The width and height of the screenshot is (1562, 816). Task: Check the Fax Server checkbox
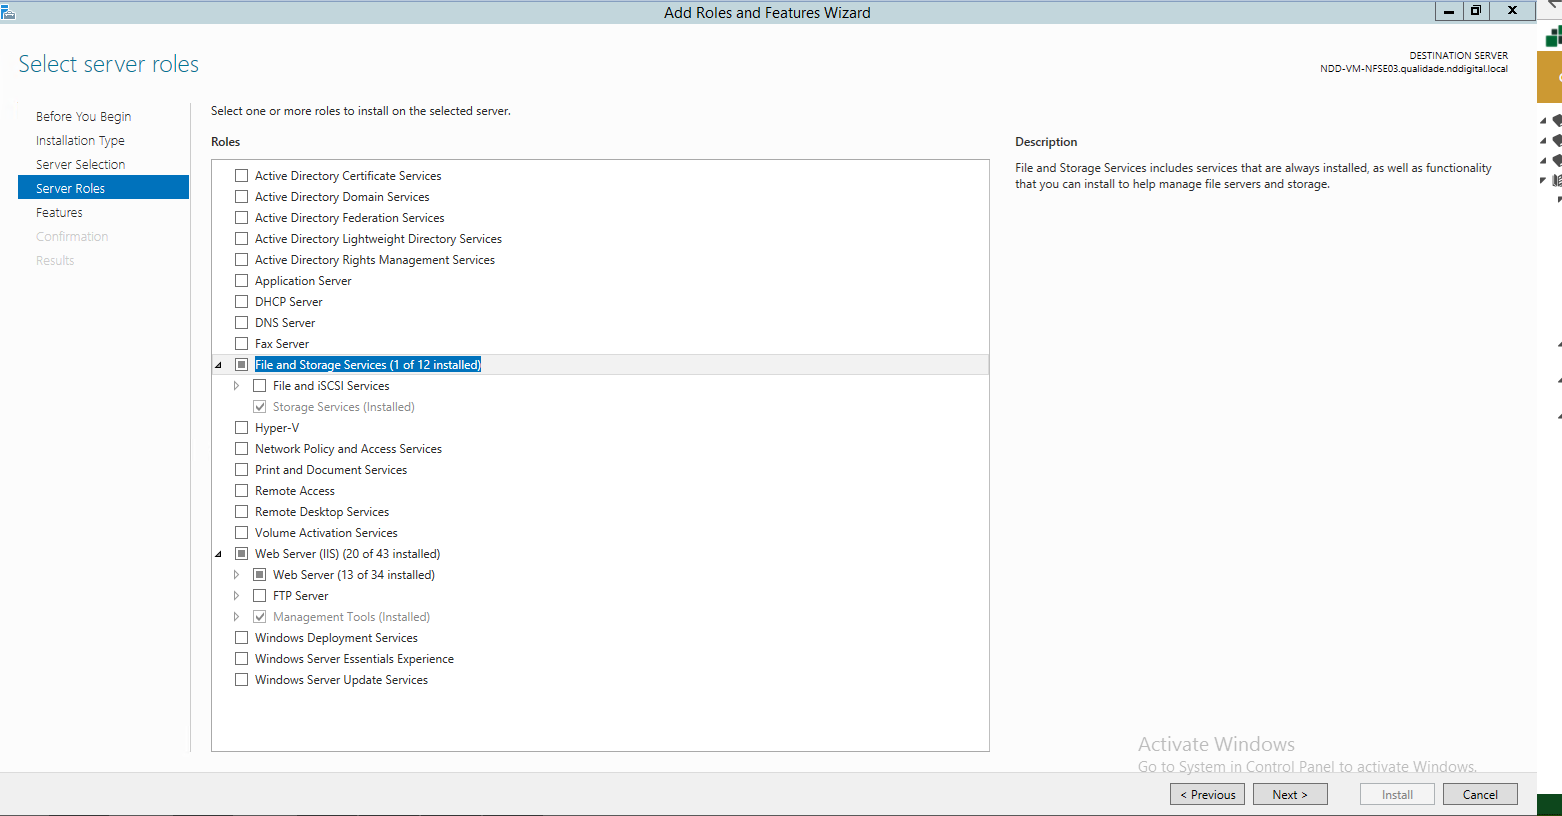[x=241, y=343]
